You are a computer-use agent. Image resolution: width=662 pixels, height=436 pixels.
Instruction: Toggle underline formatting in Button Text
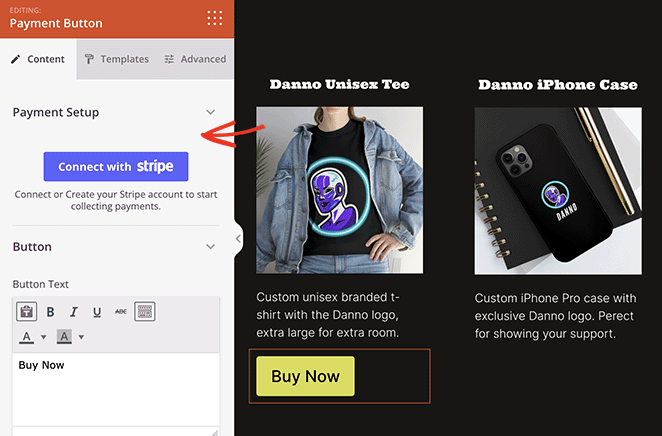97,312
